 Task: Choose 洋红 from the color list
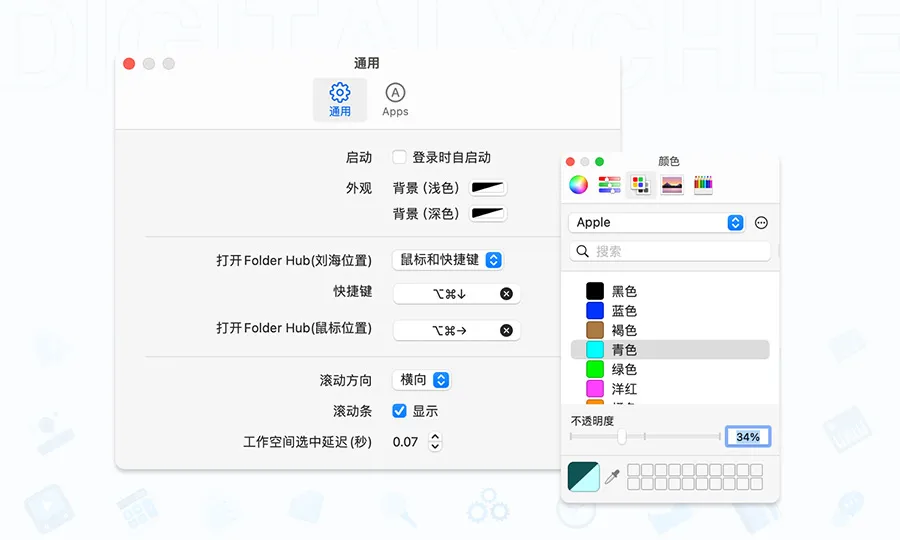click(x=624, y=388)
